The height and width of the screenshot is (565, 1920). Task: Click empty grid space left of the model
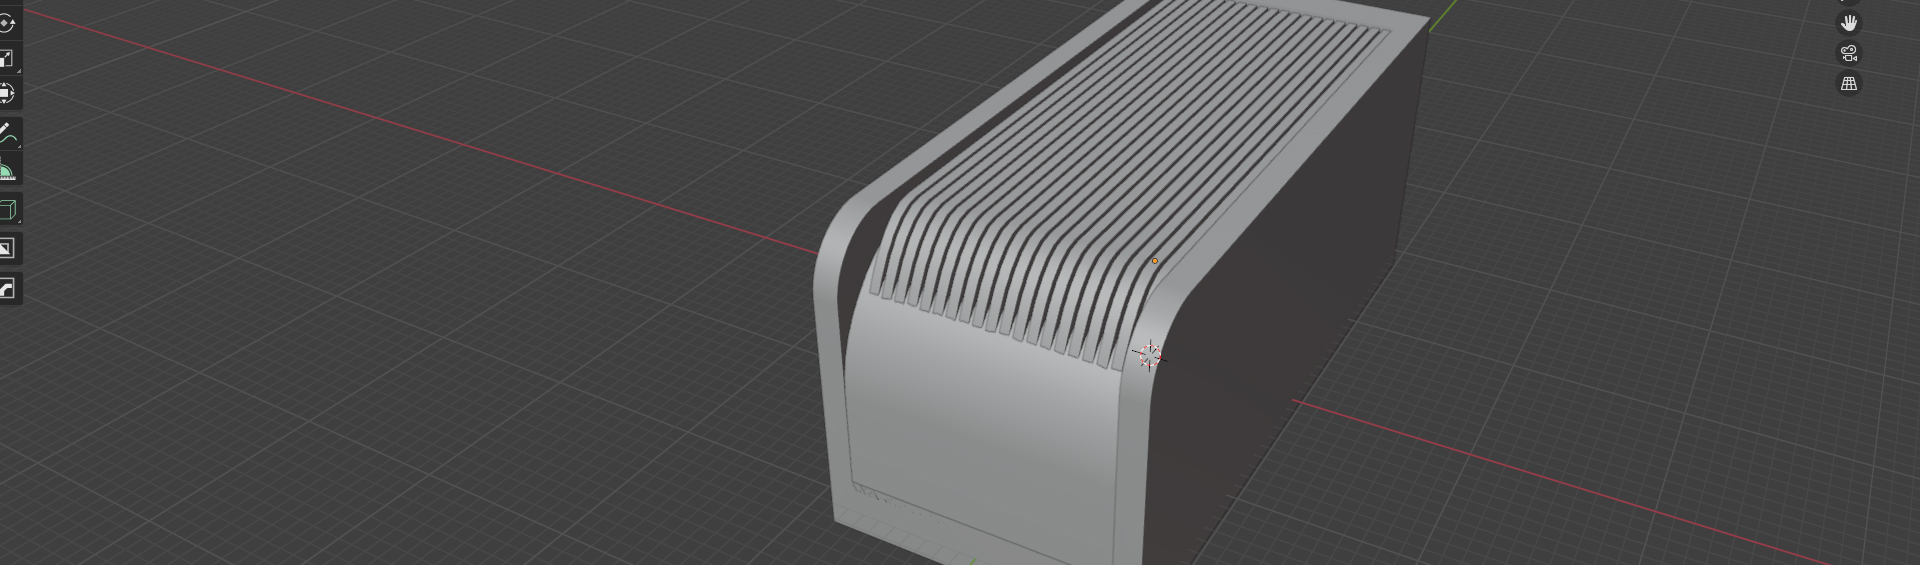(400, 350)
